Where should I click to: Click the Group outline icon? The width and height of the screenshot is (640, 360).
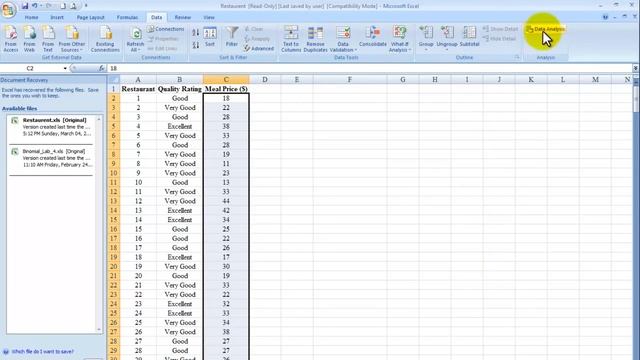tap(426, 33)
